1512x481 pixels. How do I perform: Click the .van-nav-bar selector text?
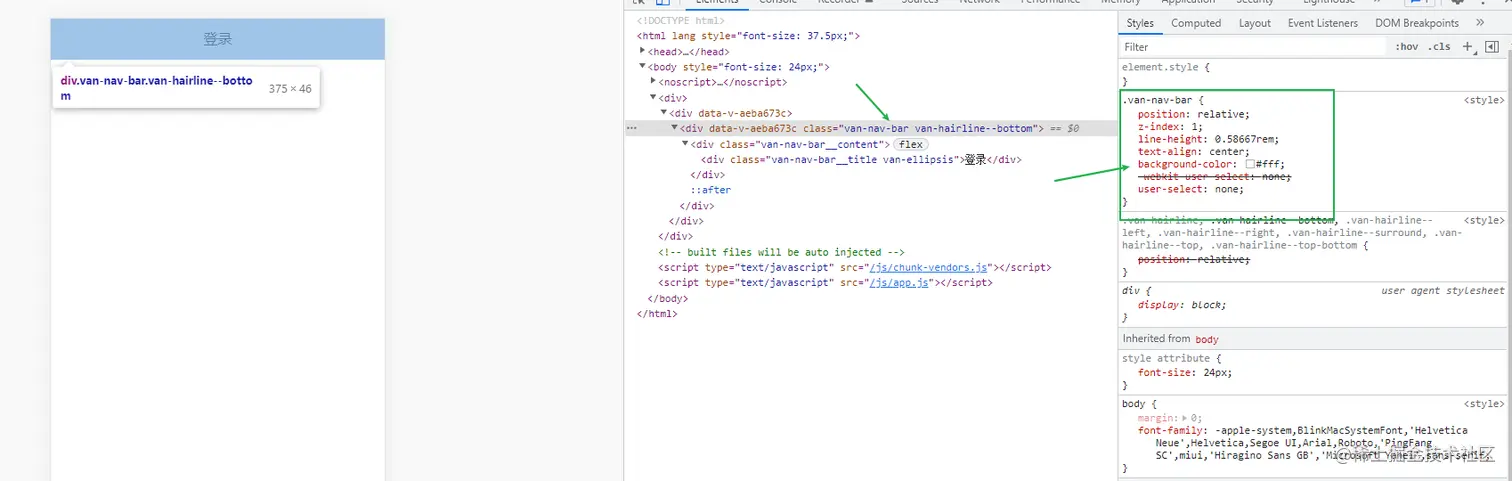click(x=1159, y=100)
